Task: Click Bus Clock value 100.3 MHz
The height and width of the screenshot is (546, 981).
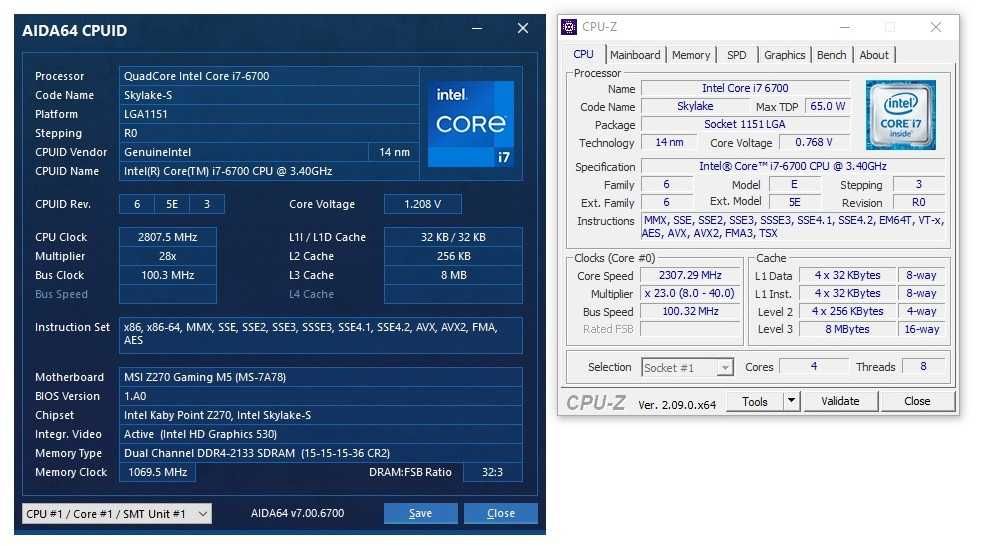Action: pos(168,275)
